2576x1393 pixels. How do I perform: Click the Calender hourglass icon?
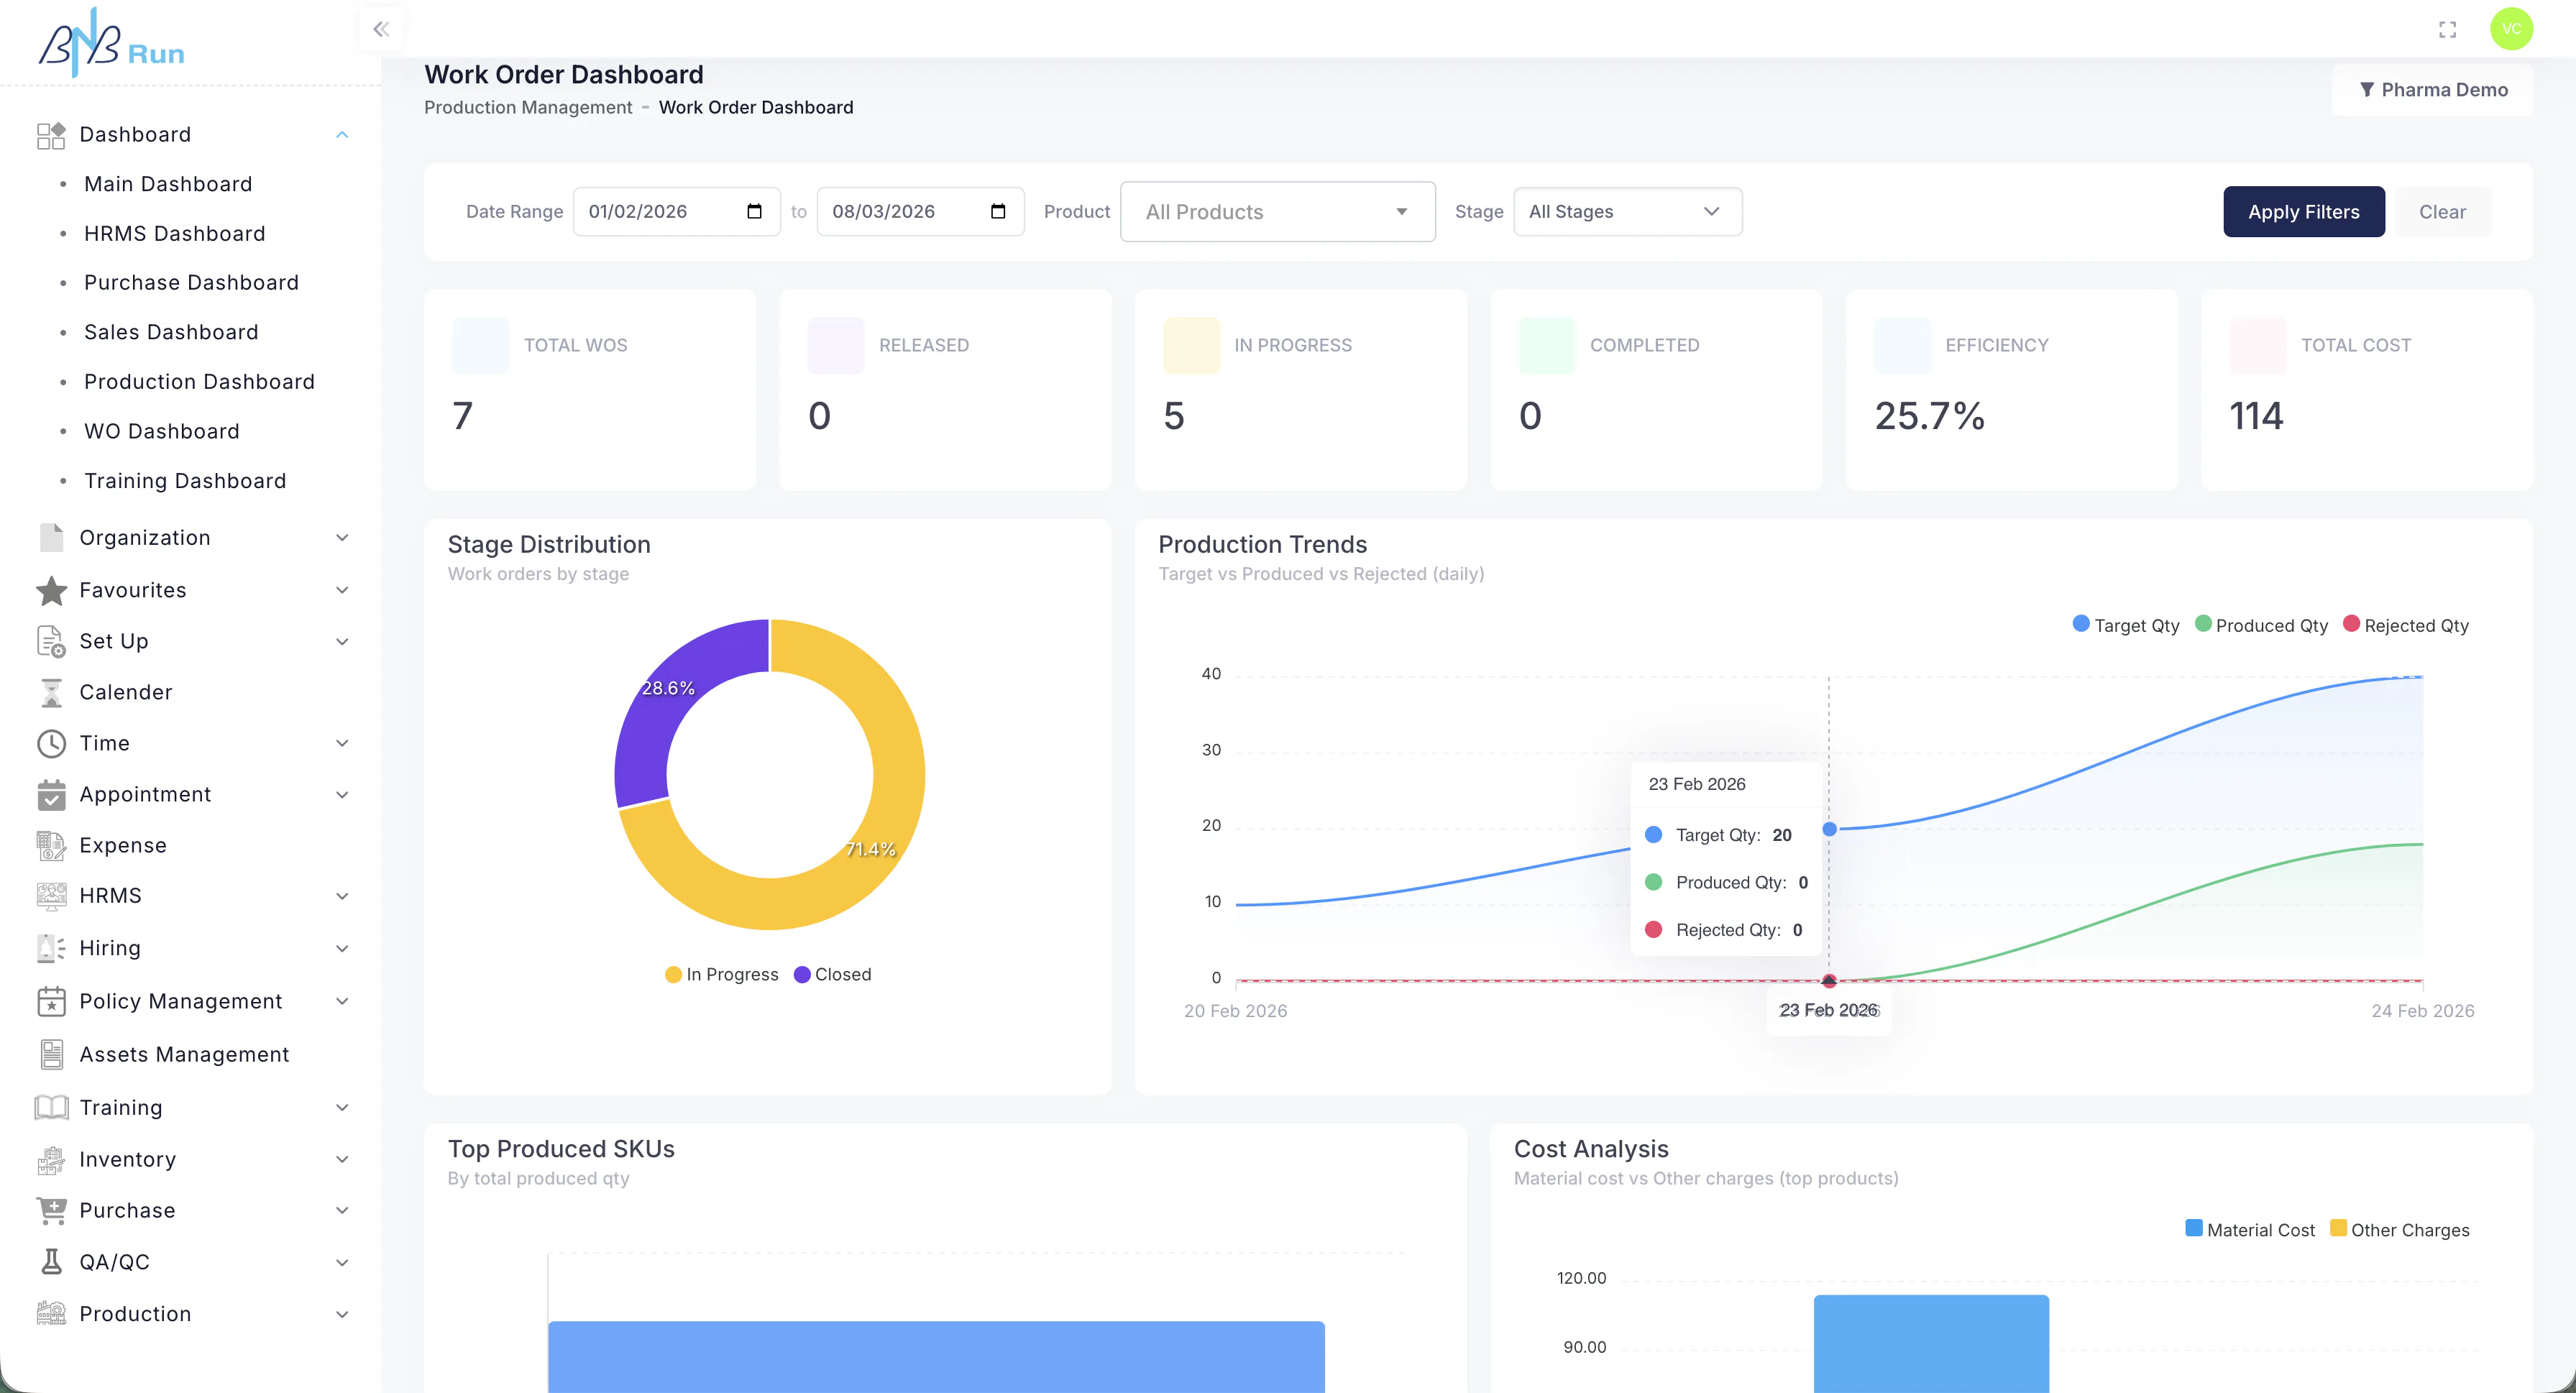click(51, 692)
